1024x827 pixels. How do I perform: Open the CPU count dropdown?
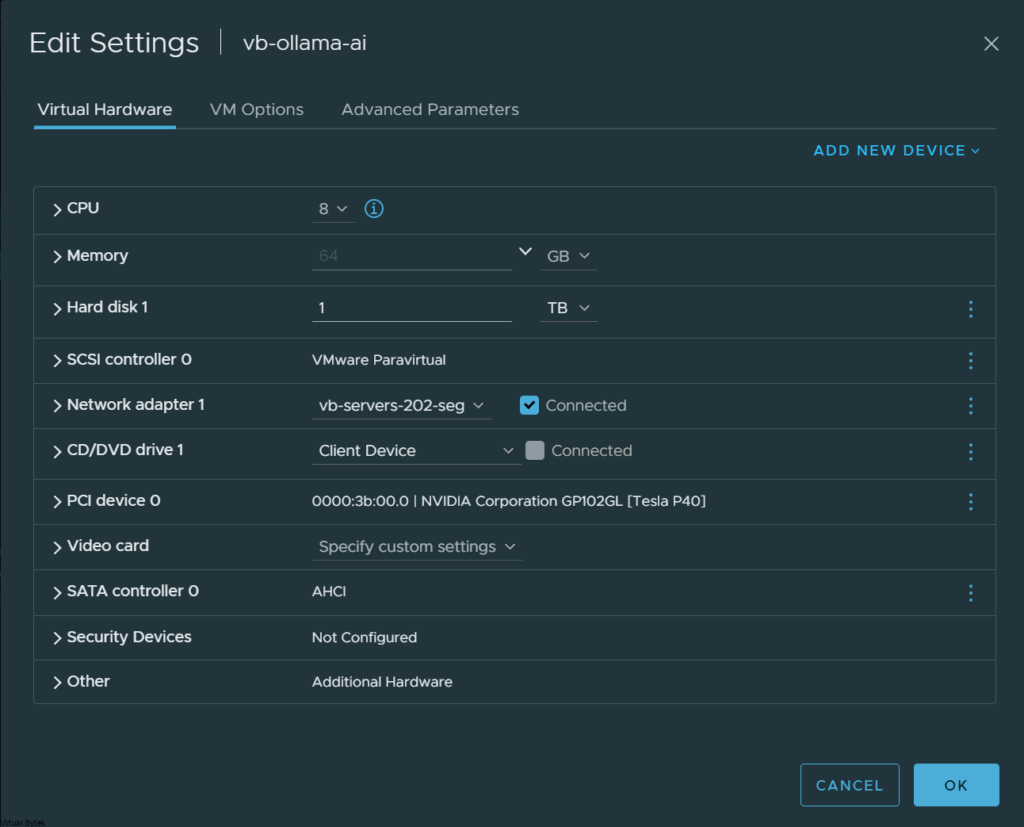click(x=333, y=209)
